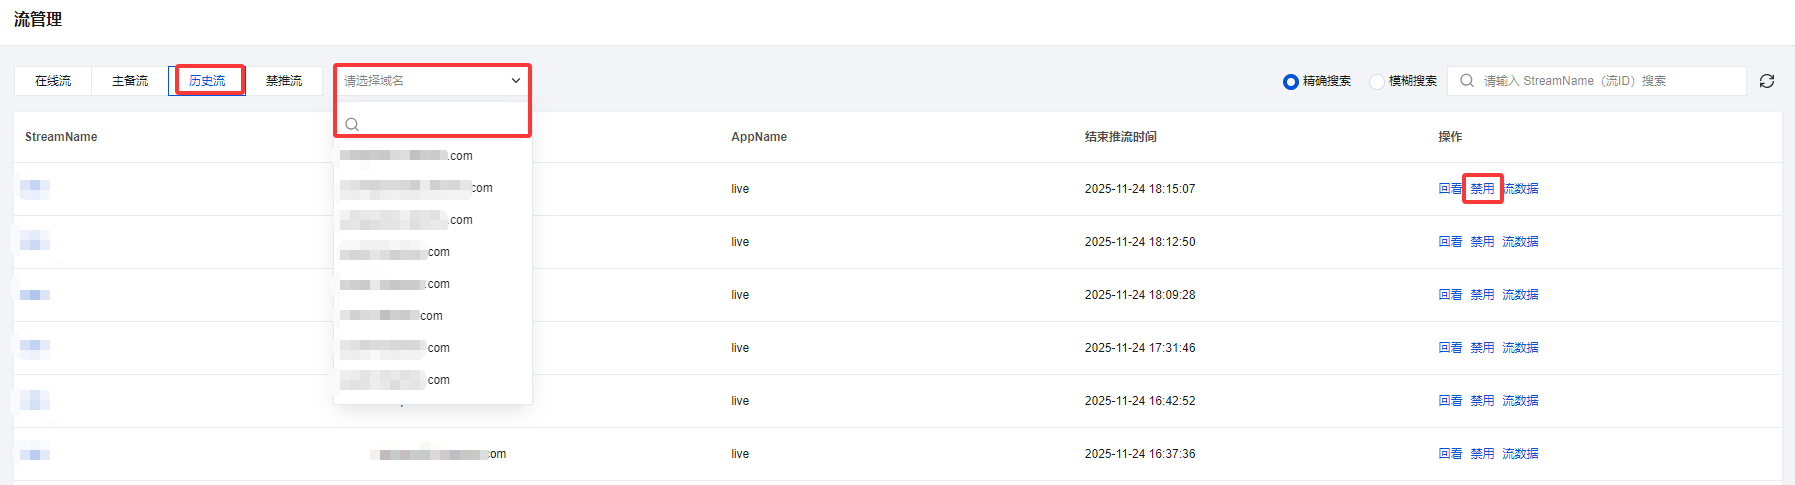This screenshot has width=1795, height=485.
Task: Open the 历史流 tab
Action: click(207, 81)
